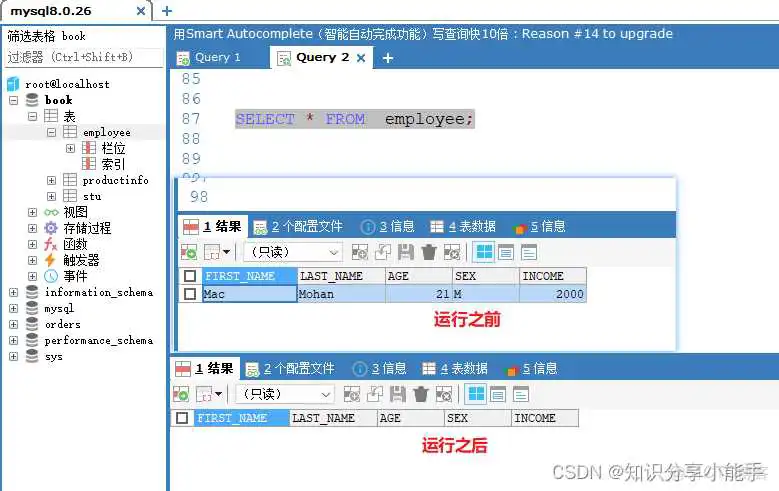
Task: Open the lower 4 表数据 tab
Action: click(455, 369)
